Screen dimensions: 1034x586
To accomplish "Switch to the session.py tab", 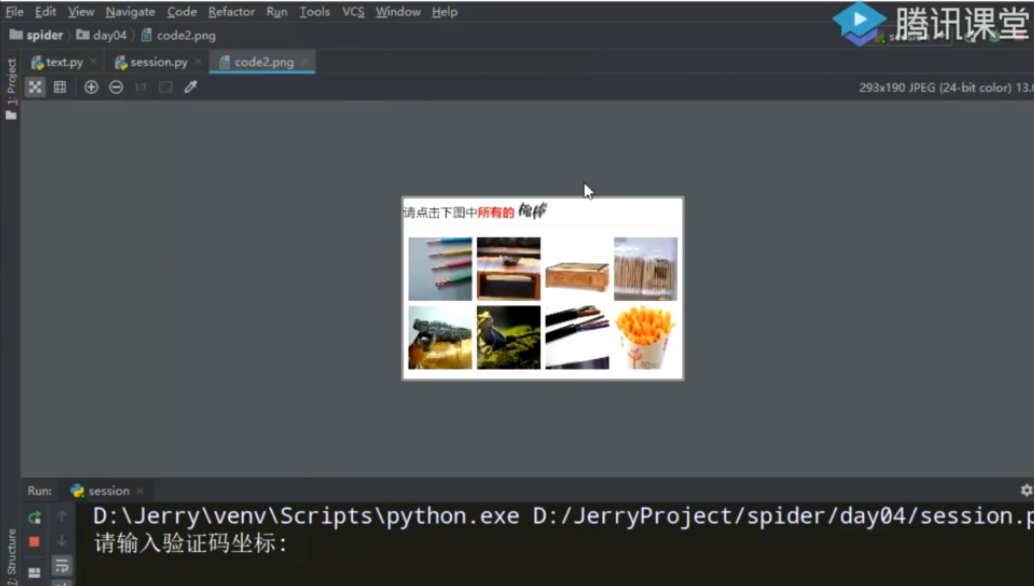I will coord(156,60).
